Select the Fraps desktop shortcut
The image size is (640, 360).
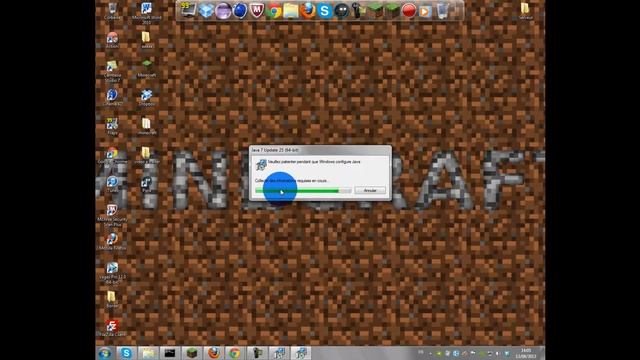pos(112,127)
